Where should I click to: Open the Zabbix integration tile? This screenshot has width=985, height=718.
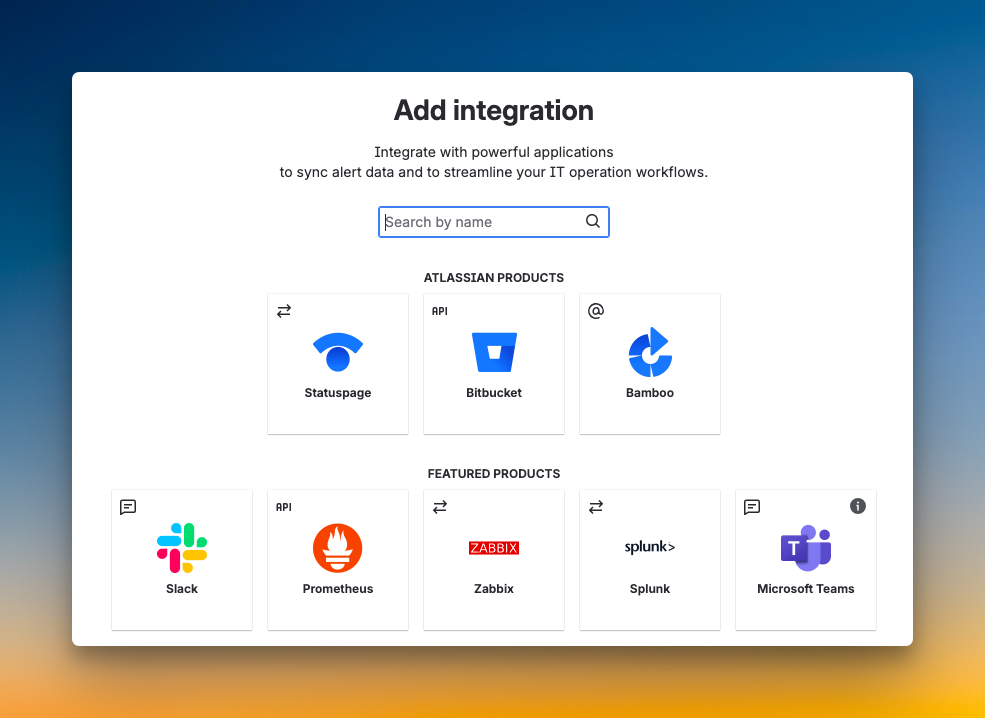493,560
